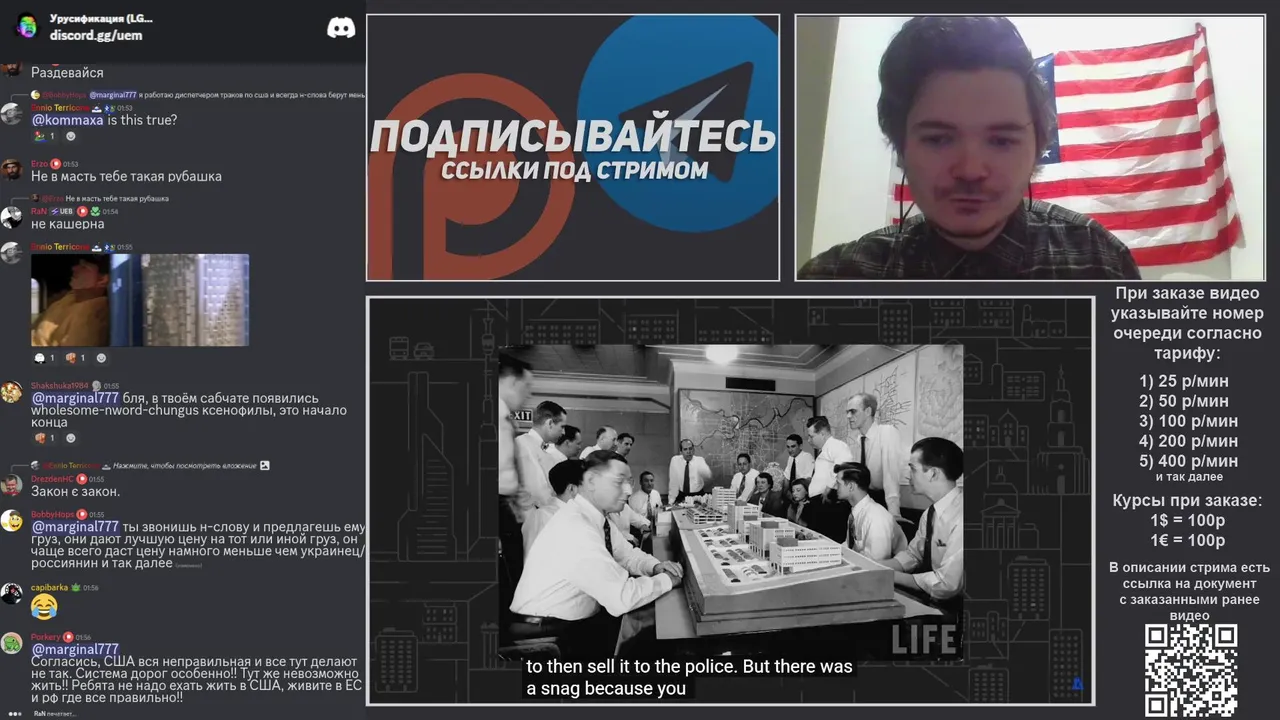Click the @kommaxa mention
Viewport: 1280px width, 720px height.
click(x=67, y=120)
